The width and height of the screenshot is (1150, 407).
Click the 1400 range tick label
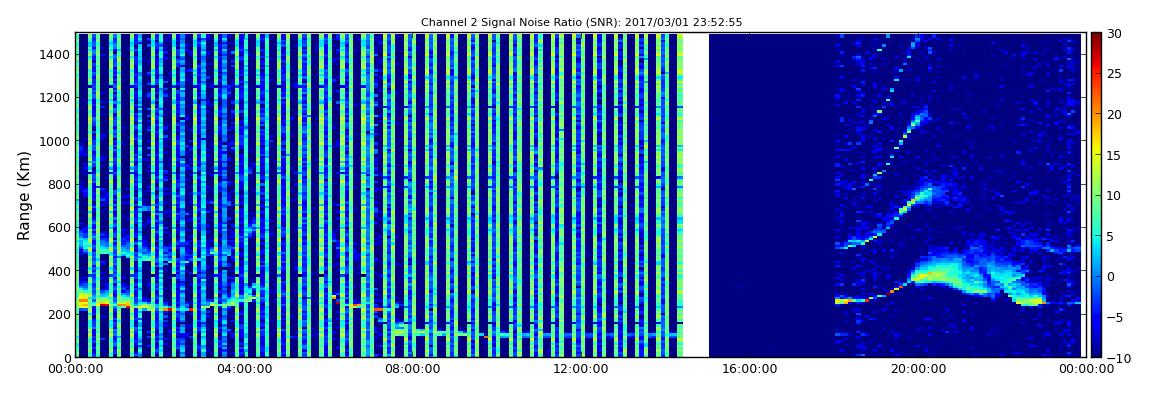point(56,54)
